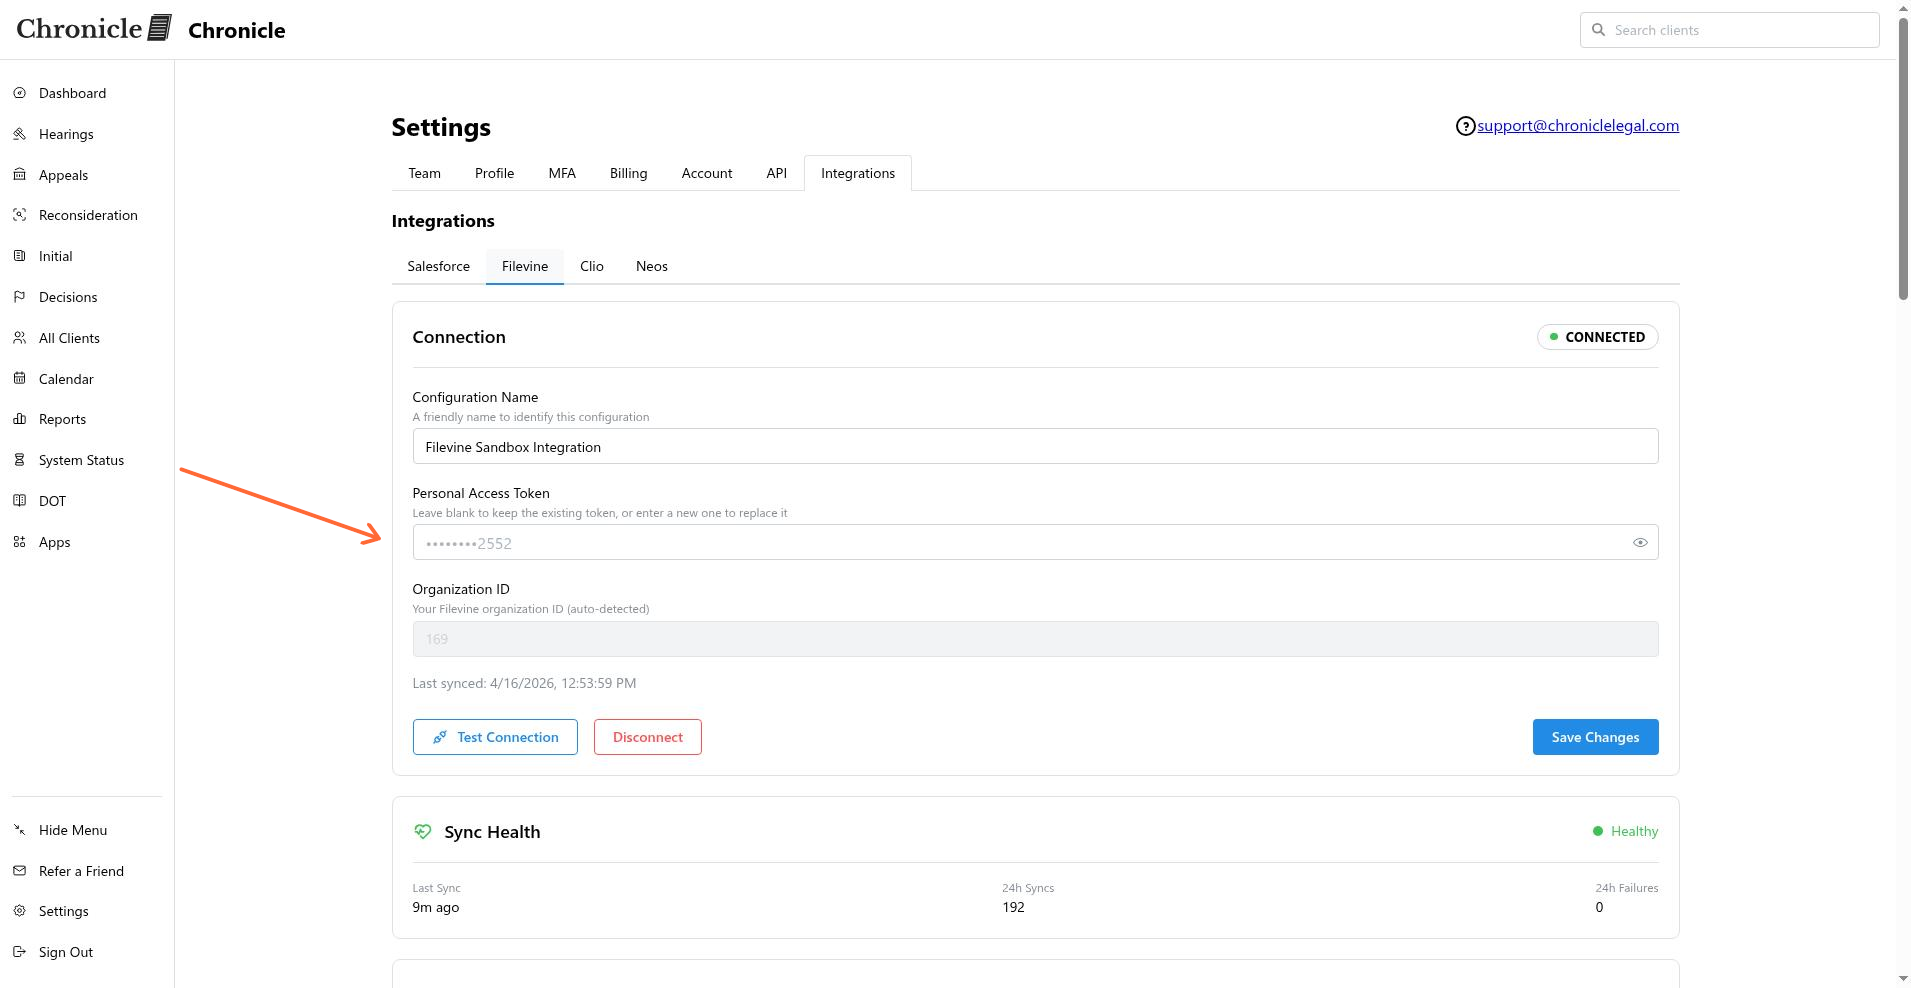Click the CONNECTED status badge
1911x988 pixels.
tap(1597, 337)
